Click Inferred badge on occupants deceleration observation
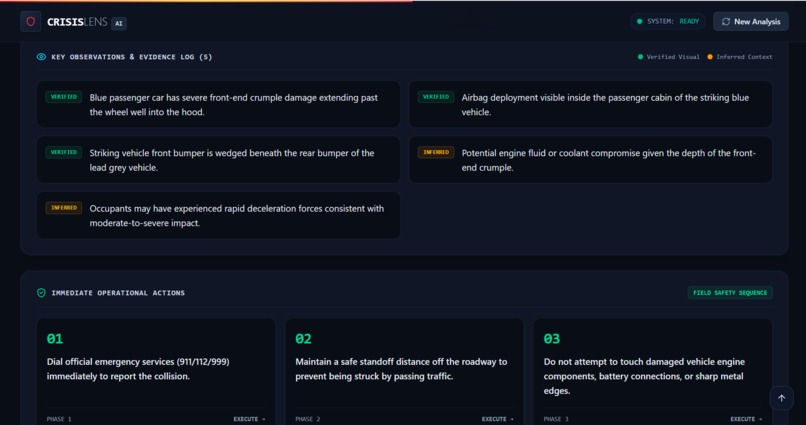Viewport: 806px width, 425px height. [64, 208]
